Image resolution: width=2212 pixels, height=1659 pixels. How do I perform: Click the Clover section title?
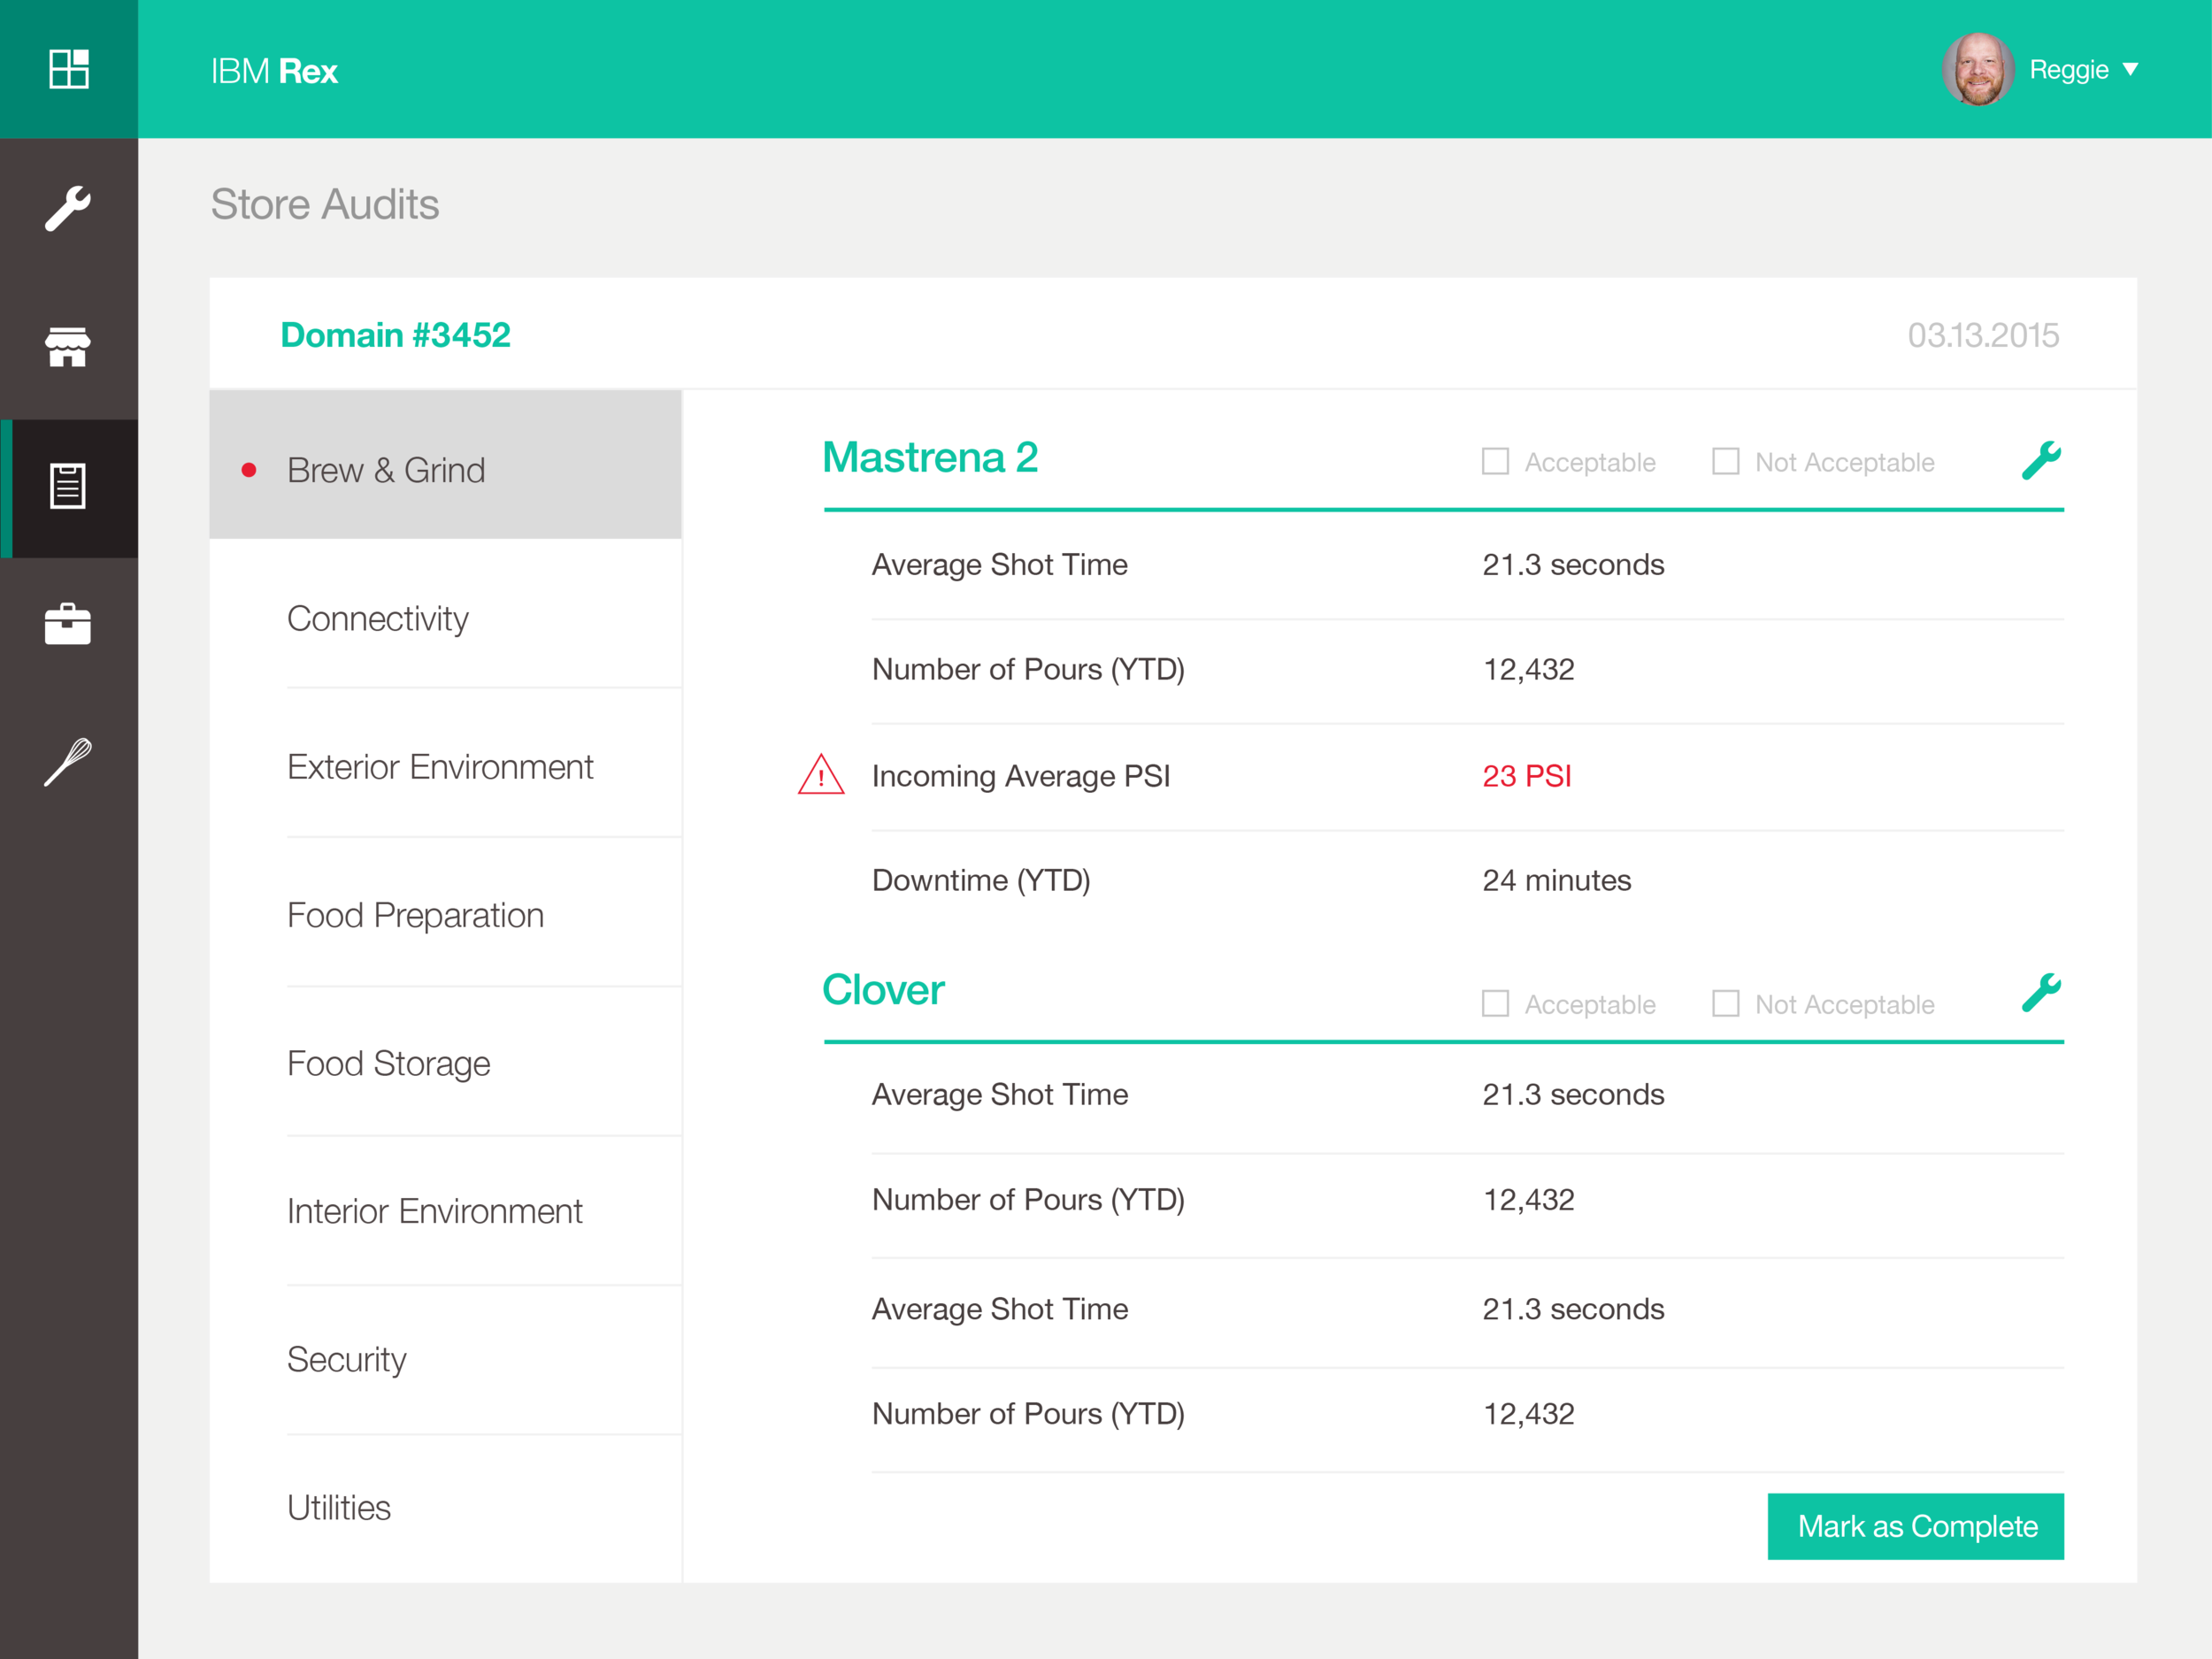(883, 990)
